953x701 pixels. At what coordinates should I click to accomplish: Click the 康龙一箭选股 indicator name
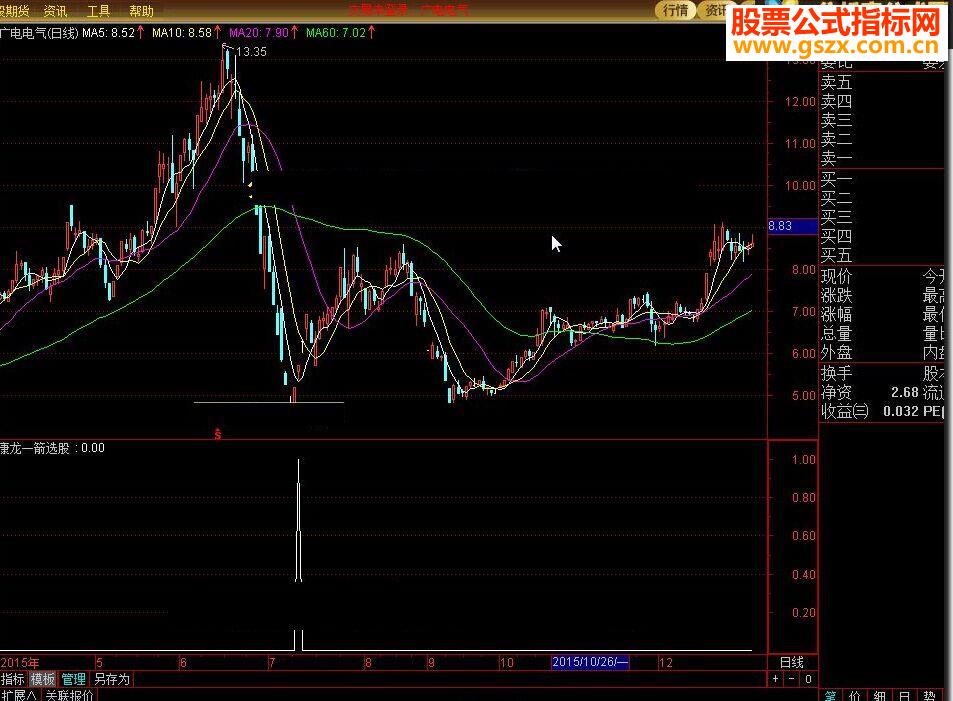35,448
